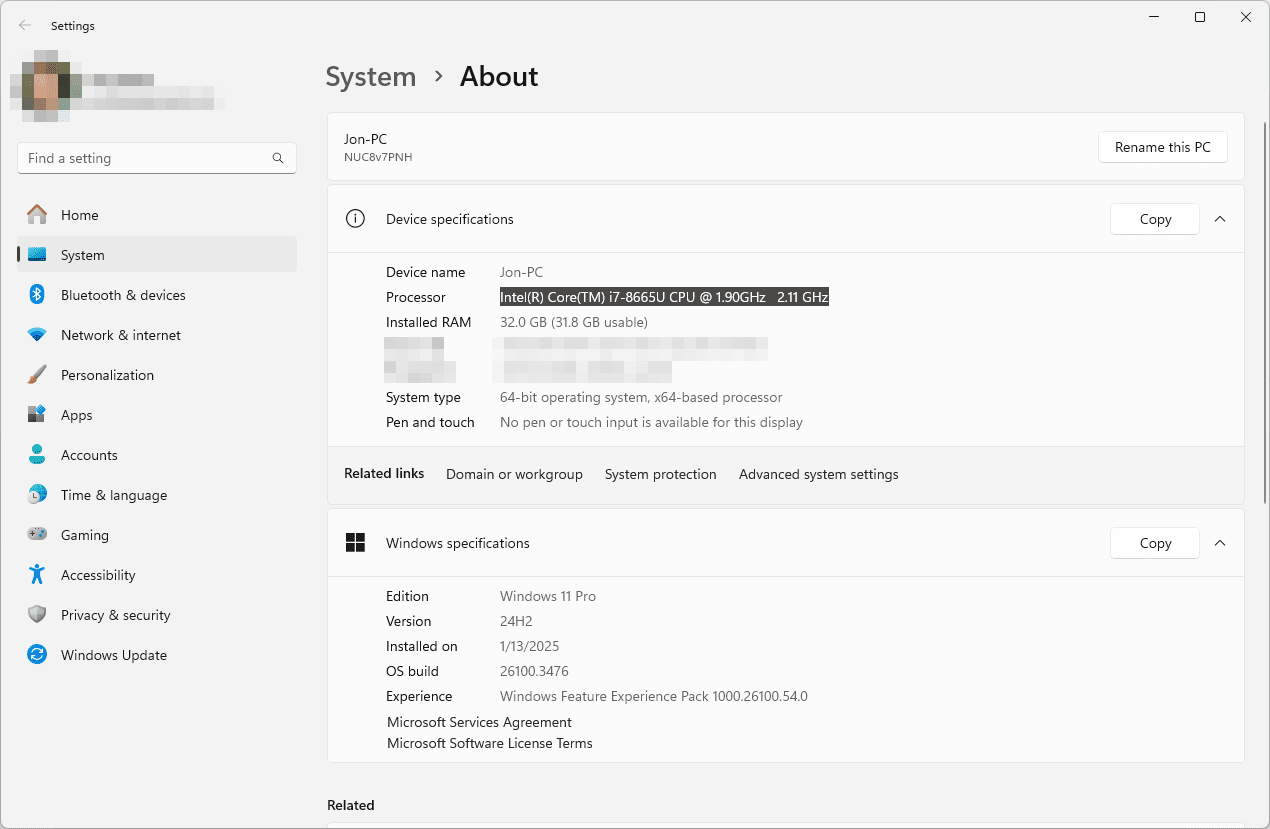This screenshot has width=1270, height=829.
Task: Click the Windows Update sync icon
Action: coord(37,655)
